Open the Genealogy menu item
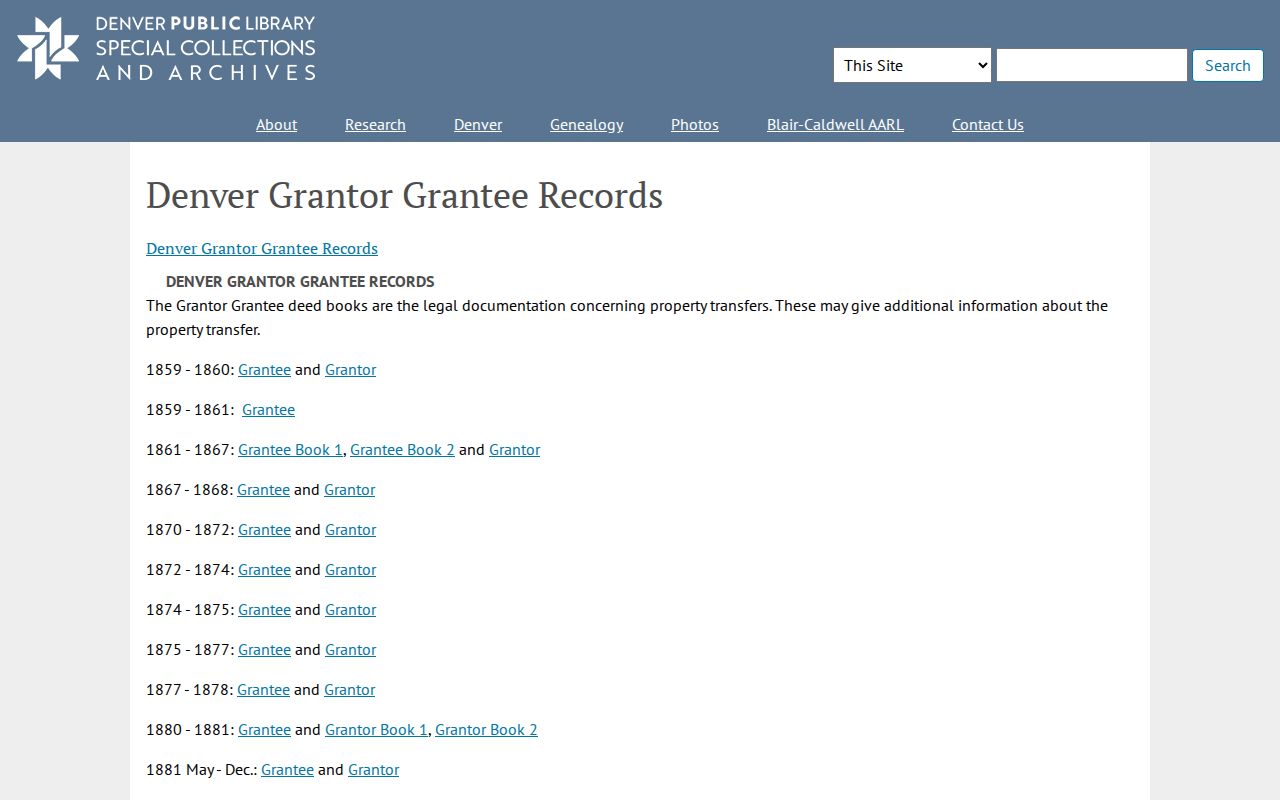Viewport: 1280px width, 800px height. click(586, 124)
